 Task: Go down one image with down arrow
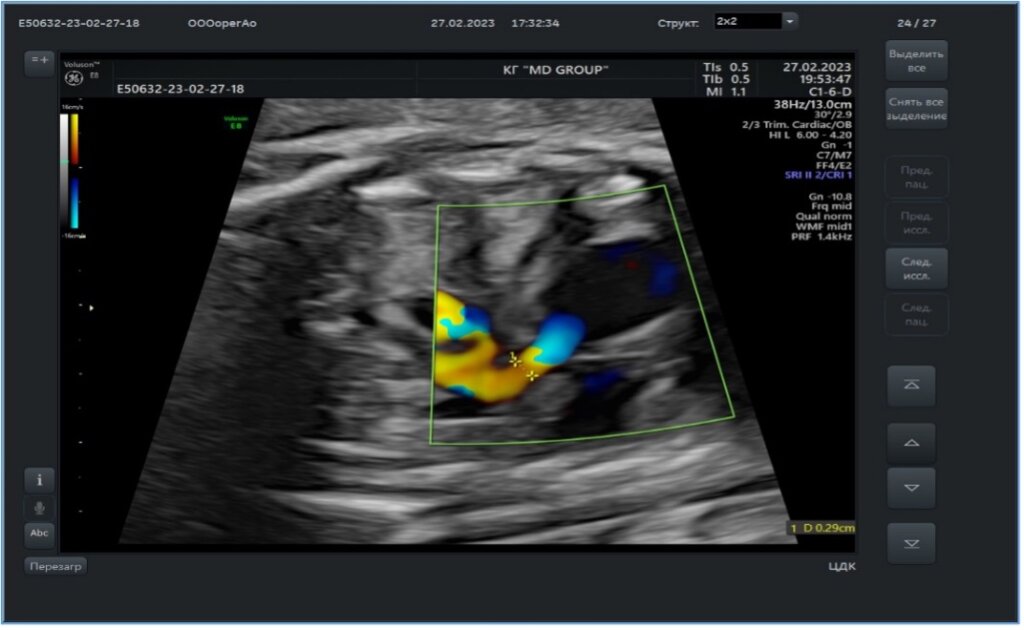(x=911, y=488)
